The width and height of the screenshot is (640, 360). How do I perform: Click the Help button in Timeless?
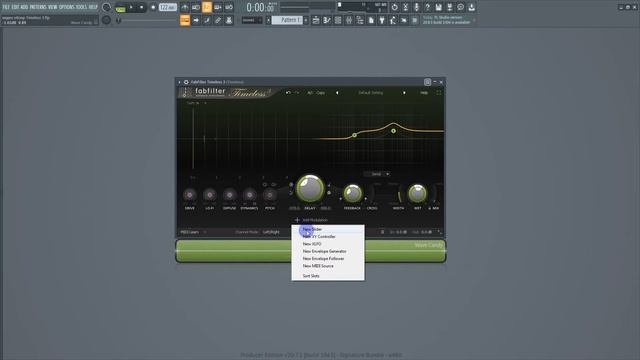424,93
